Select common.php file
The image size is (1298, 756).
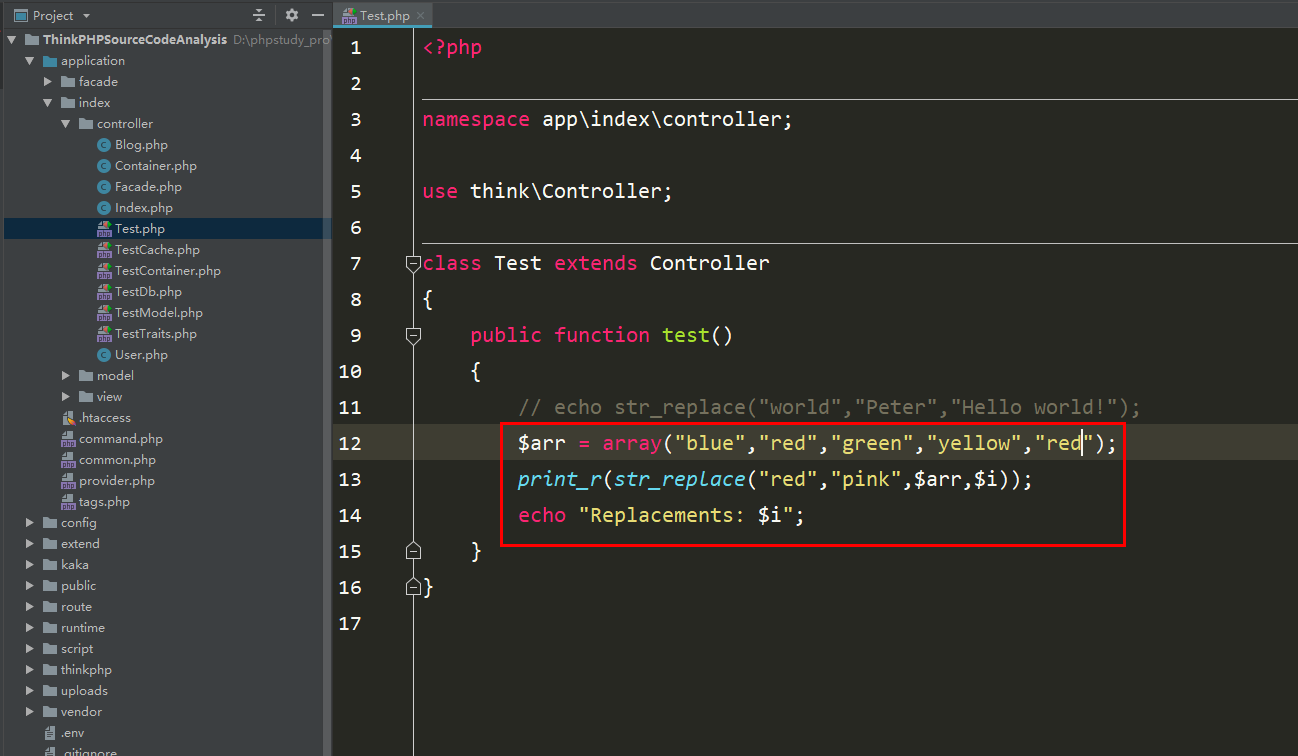tap(117, 460)
